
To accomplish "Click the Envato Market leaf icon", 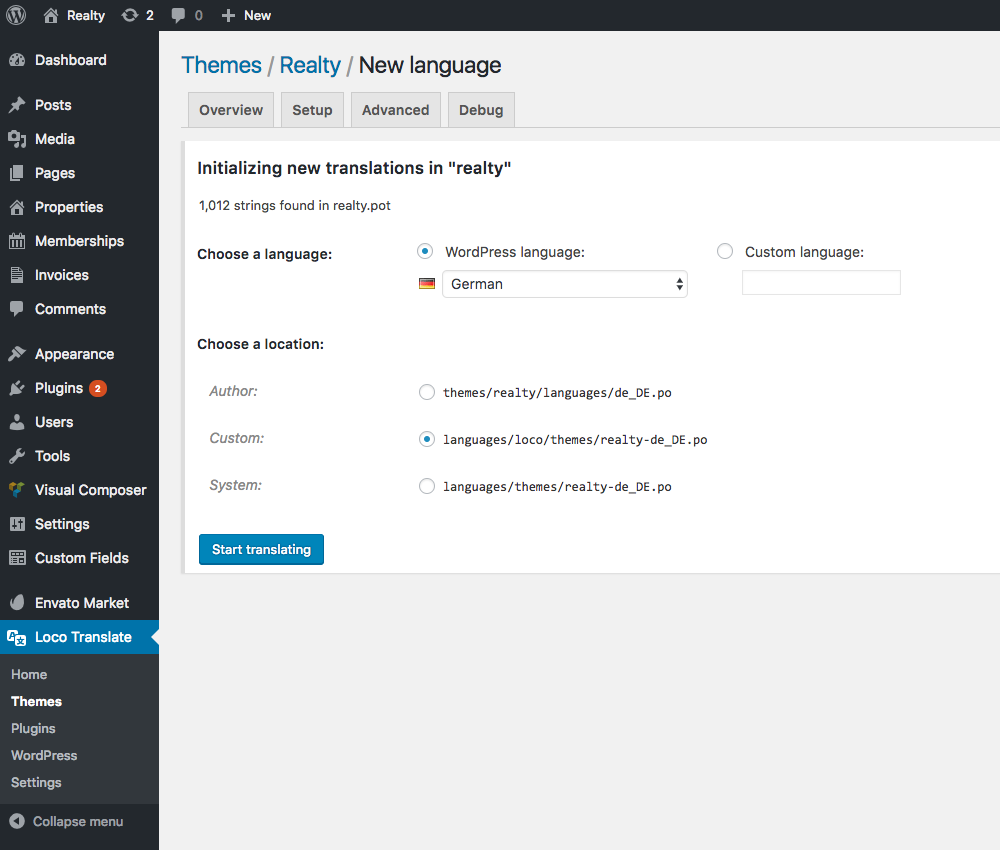I will coord(17,603).
